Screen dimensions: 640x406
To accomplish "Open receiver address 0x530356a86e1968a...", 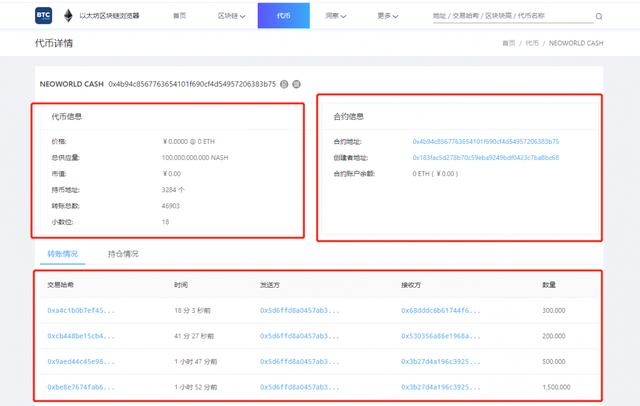I will 441,336.
